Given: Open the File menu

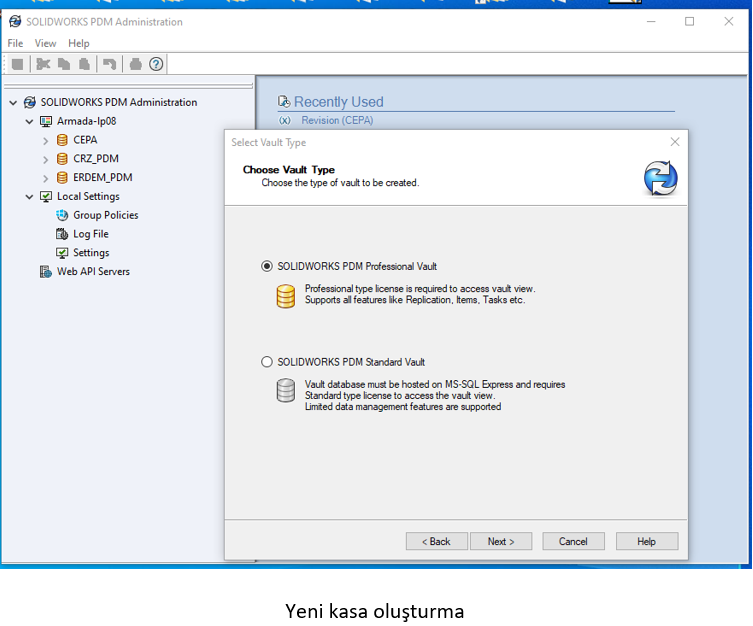Looking at the screenshot, I should (15, 43).
